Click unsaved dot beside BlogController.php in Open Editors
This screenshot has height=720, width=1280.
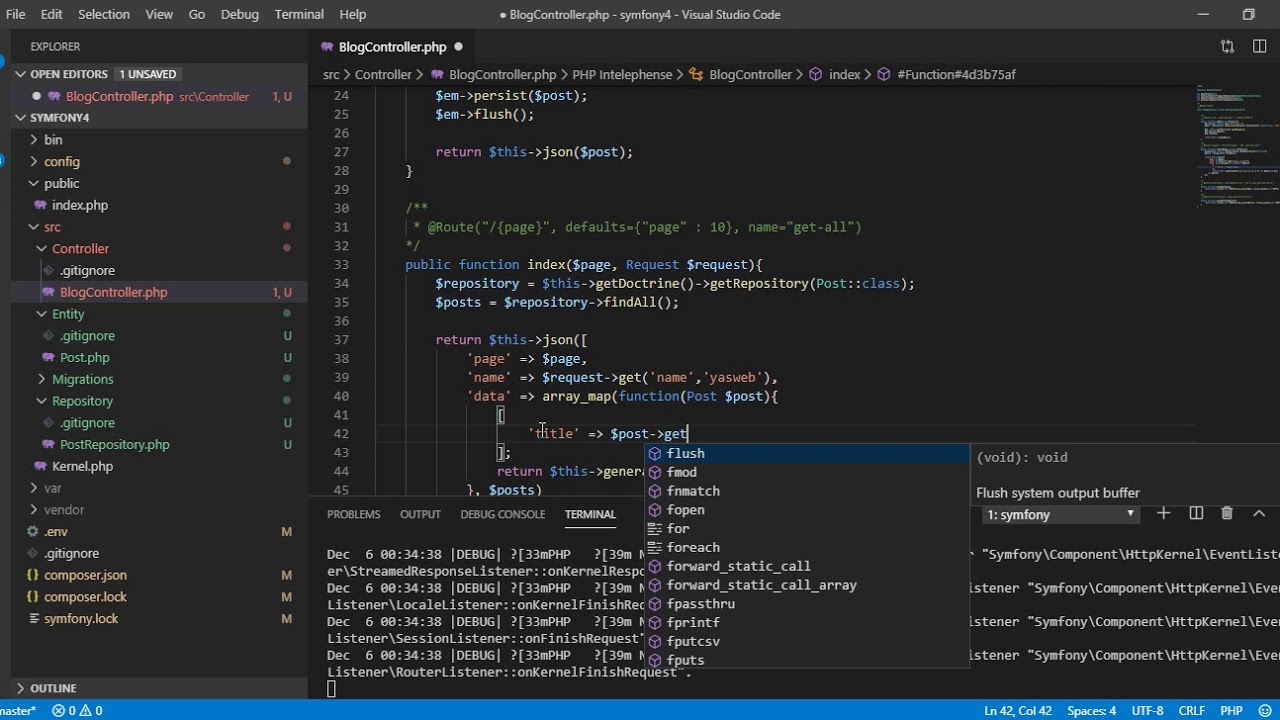[36, 96]
